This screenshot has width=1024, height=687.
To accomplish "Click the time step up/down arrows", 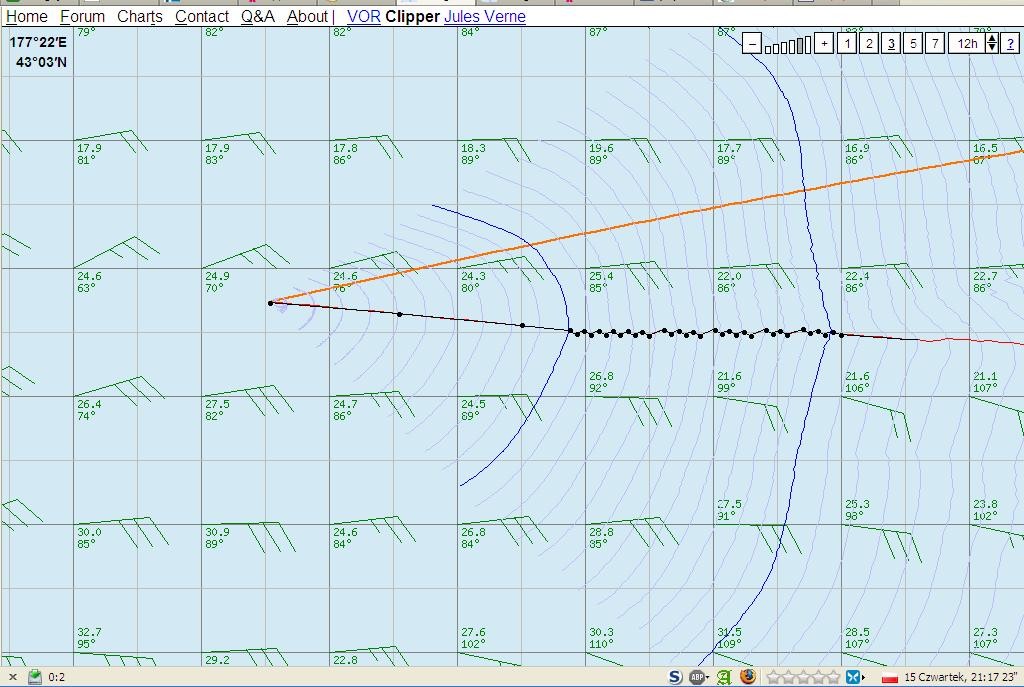I will pos(992,43).
